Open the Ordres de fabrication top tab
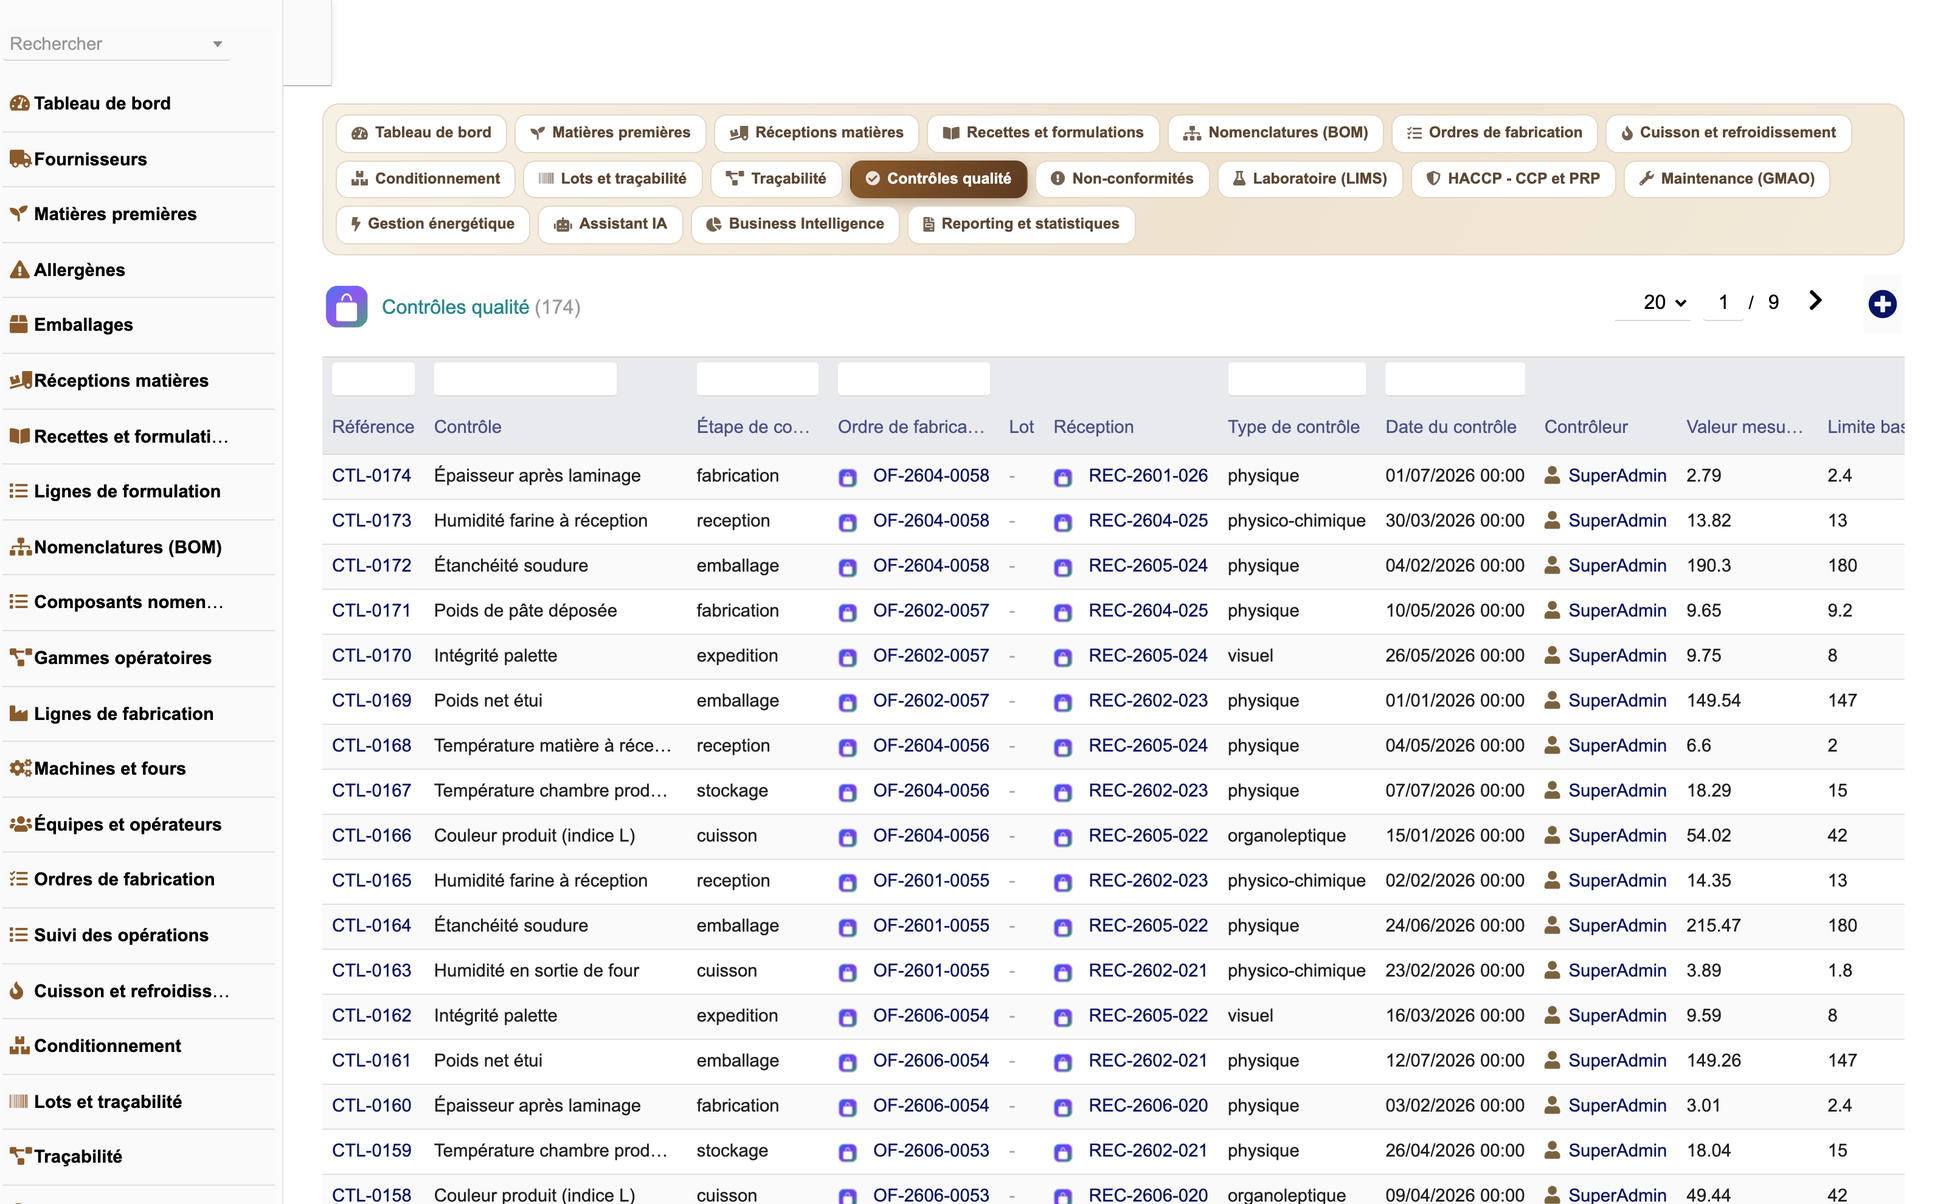Viewport: 1946px width, 1204px height. [1494, 133]
